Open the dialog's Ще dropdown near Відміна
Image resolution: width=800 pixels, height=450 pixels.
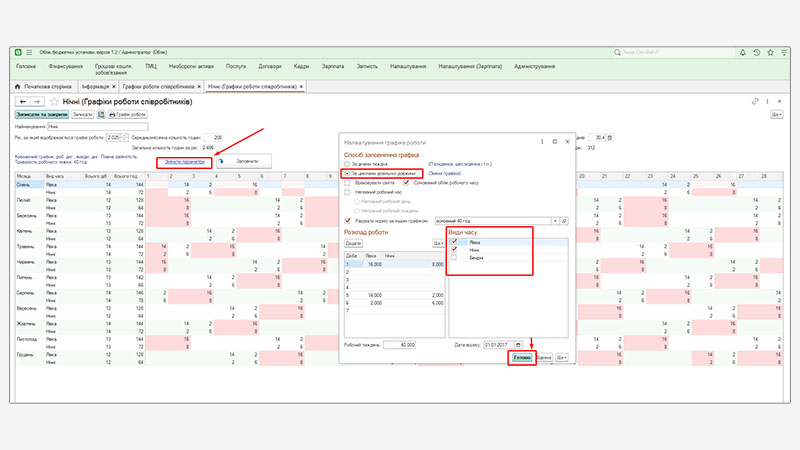pyautogui.click(x=563, y=357)
